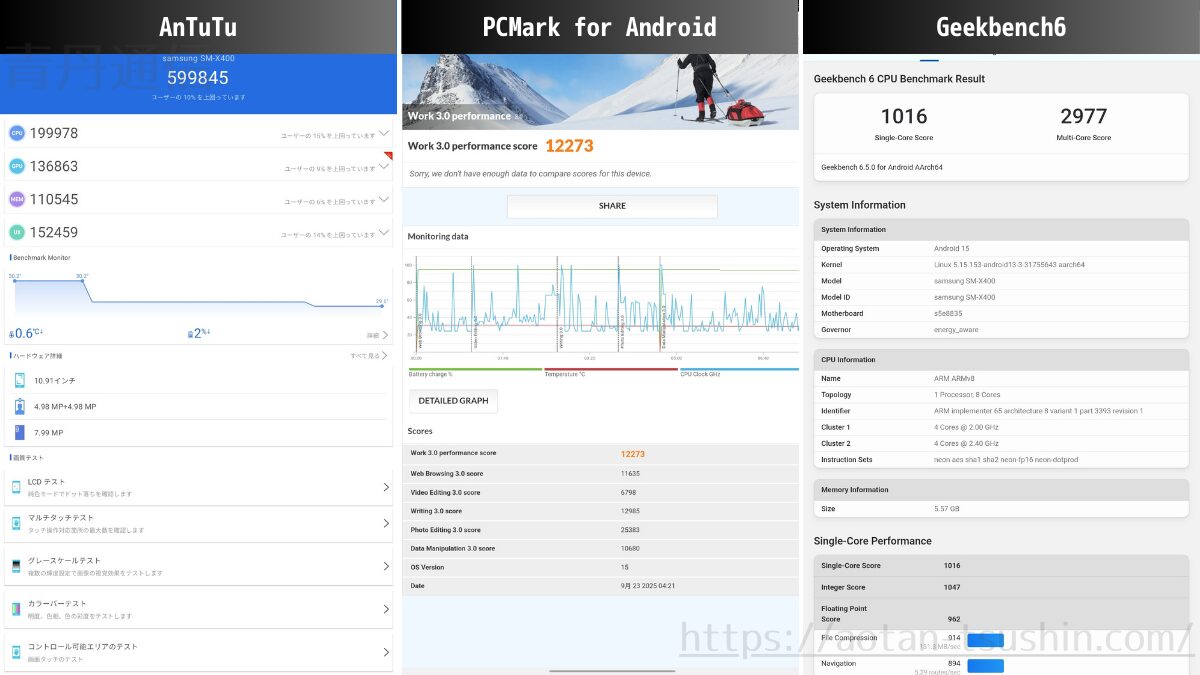This screenshot has width=1200, height=675.
Task: Click the 10.91 inch screen size icon
Action: tap(20, 380)
